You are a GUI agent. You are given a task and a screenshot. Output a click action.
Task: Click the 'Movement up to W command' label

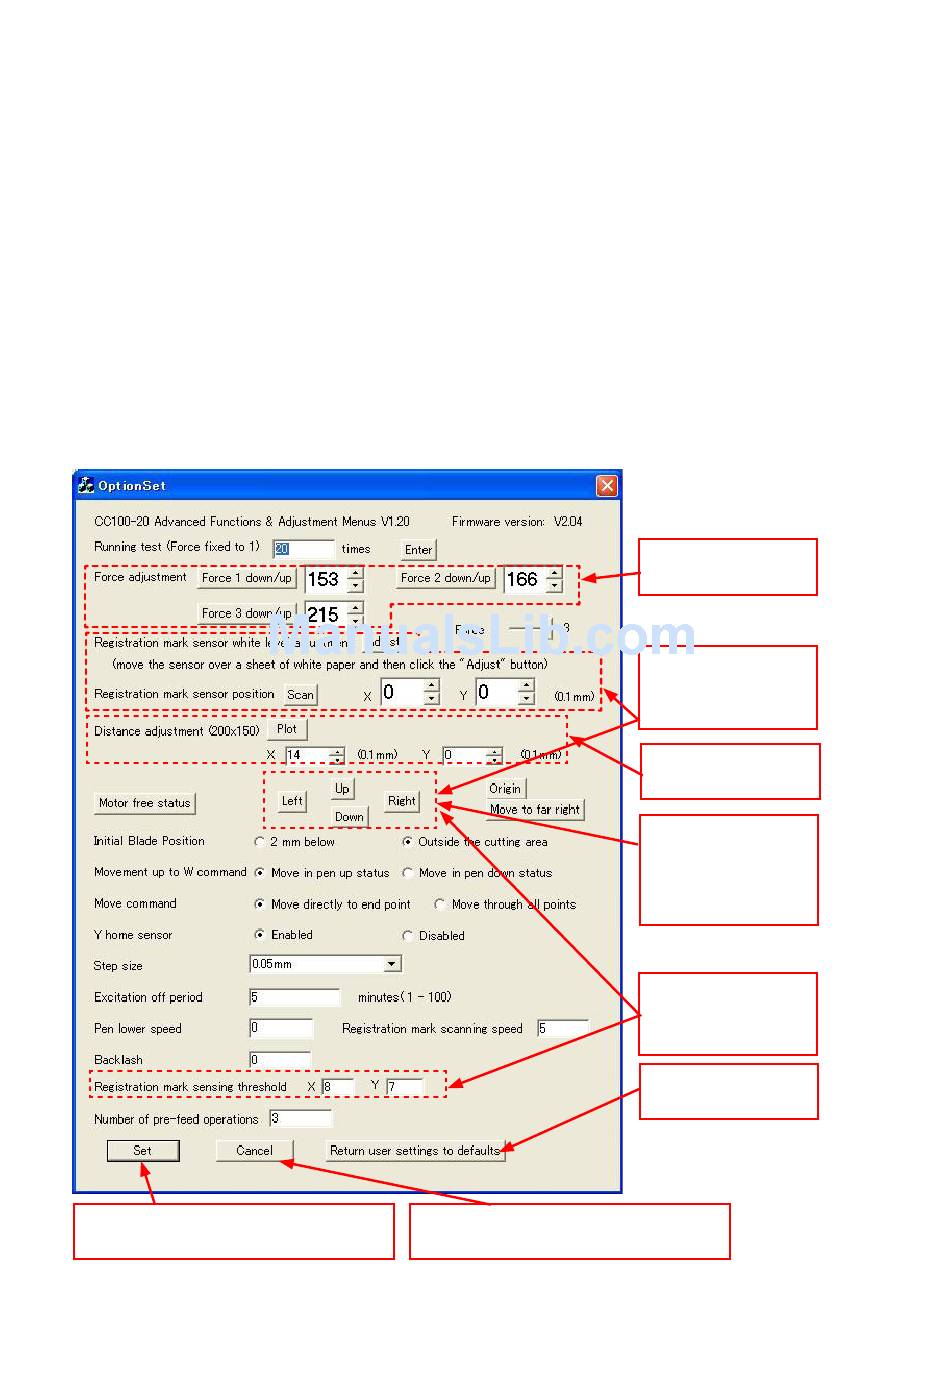point(170,872)
